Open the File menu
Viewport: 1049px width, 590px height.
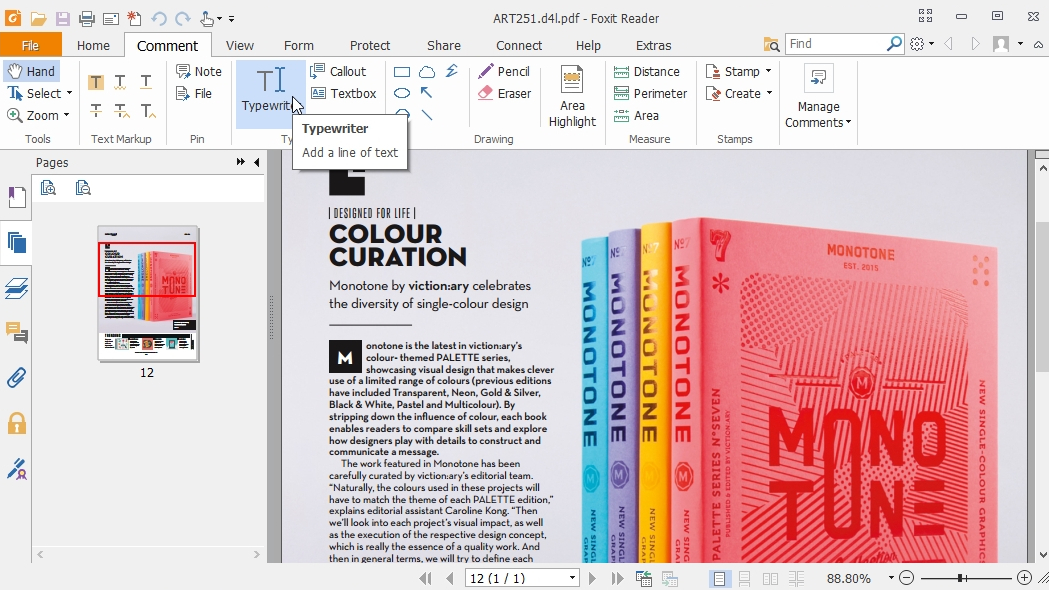click(x=32, y=45)
